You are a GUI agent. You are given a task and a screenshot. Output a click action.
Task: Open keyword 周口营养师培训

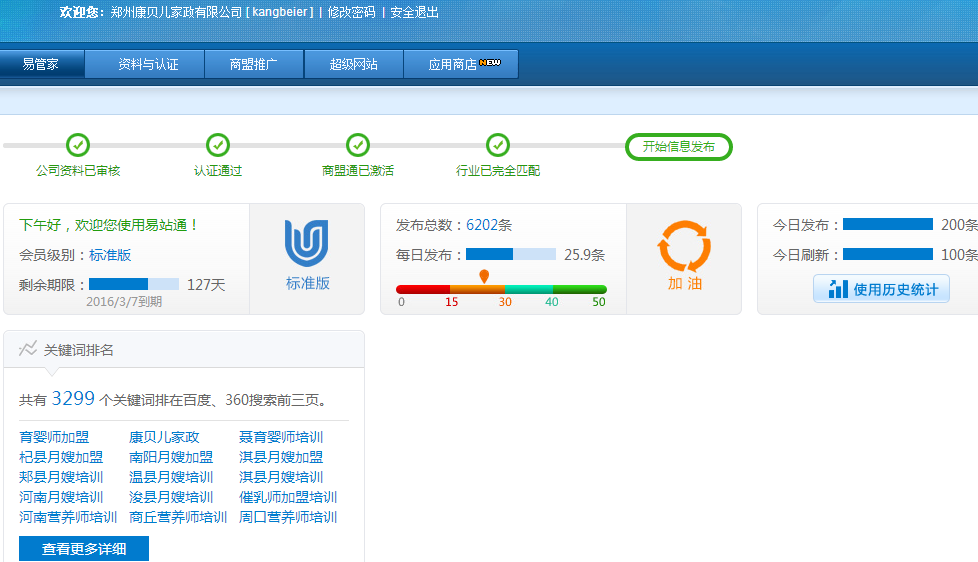288,517
